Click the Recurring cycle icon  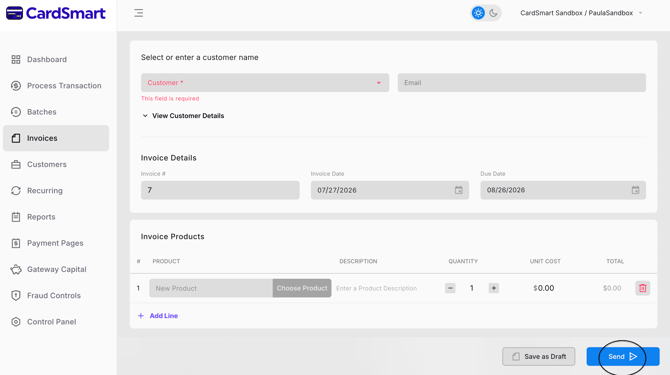click(x=16, y=190)
